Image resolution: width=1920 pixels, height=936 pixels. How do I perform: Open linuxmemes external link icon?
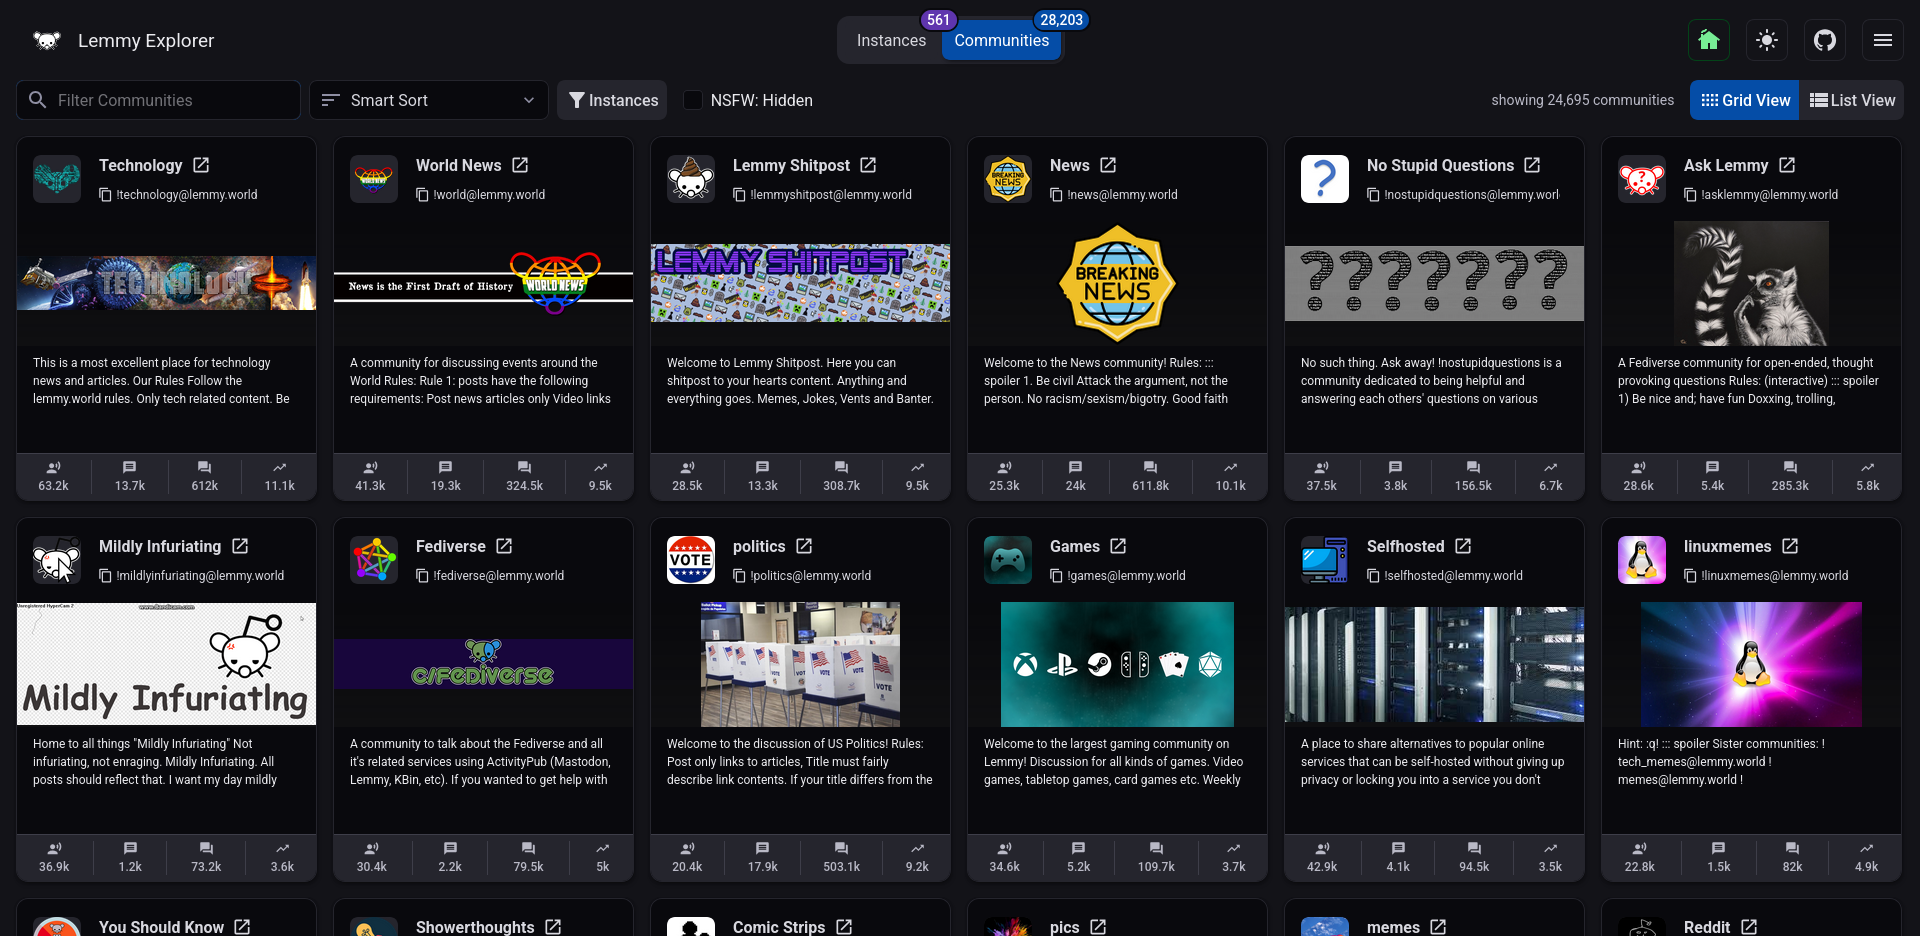pos(1790,546)
